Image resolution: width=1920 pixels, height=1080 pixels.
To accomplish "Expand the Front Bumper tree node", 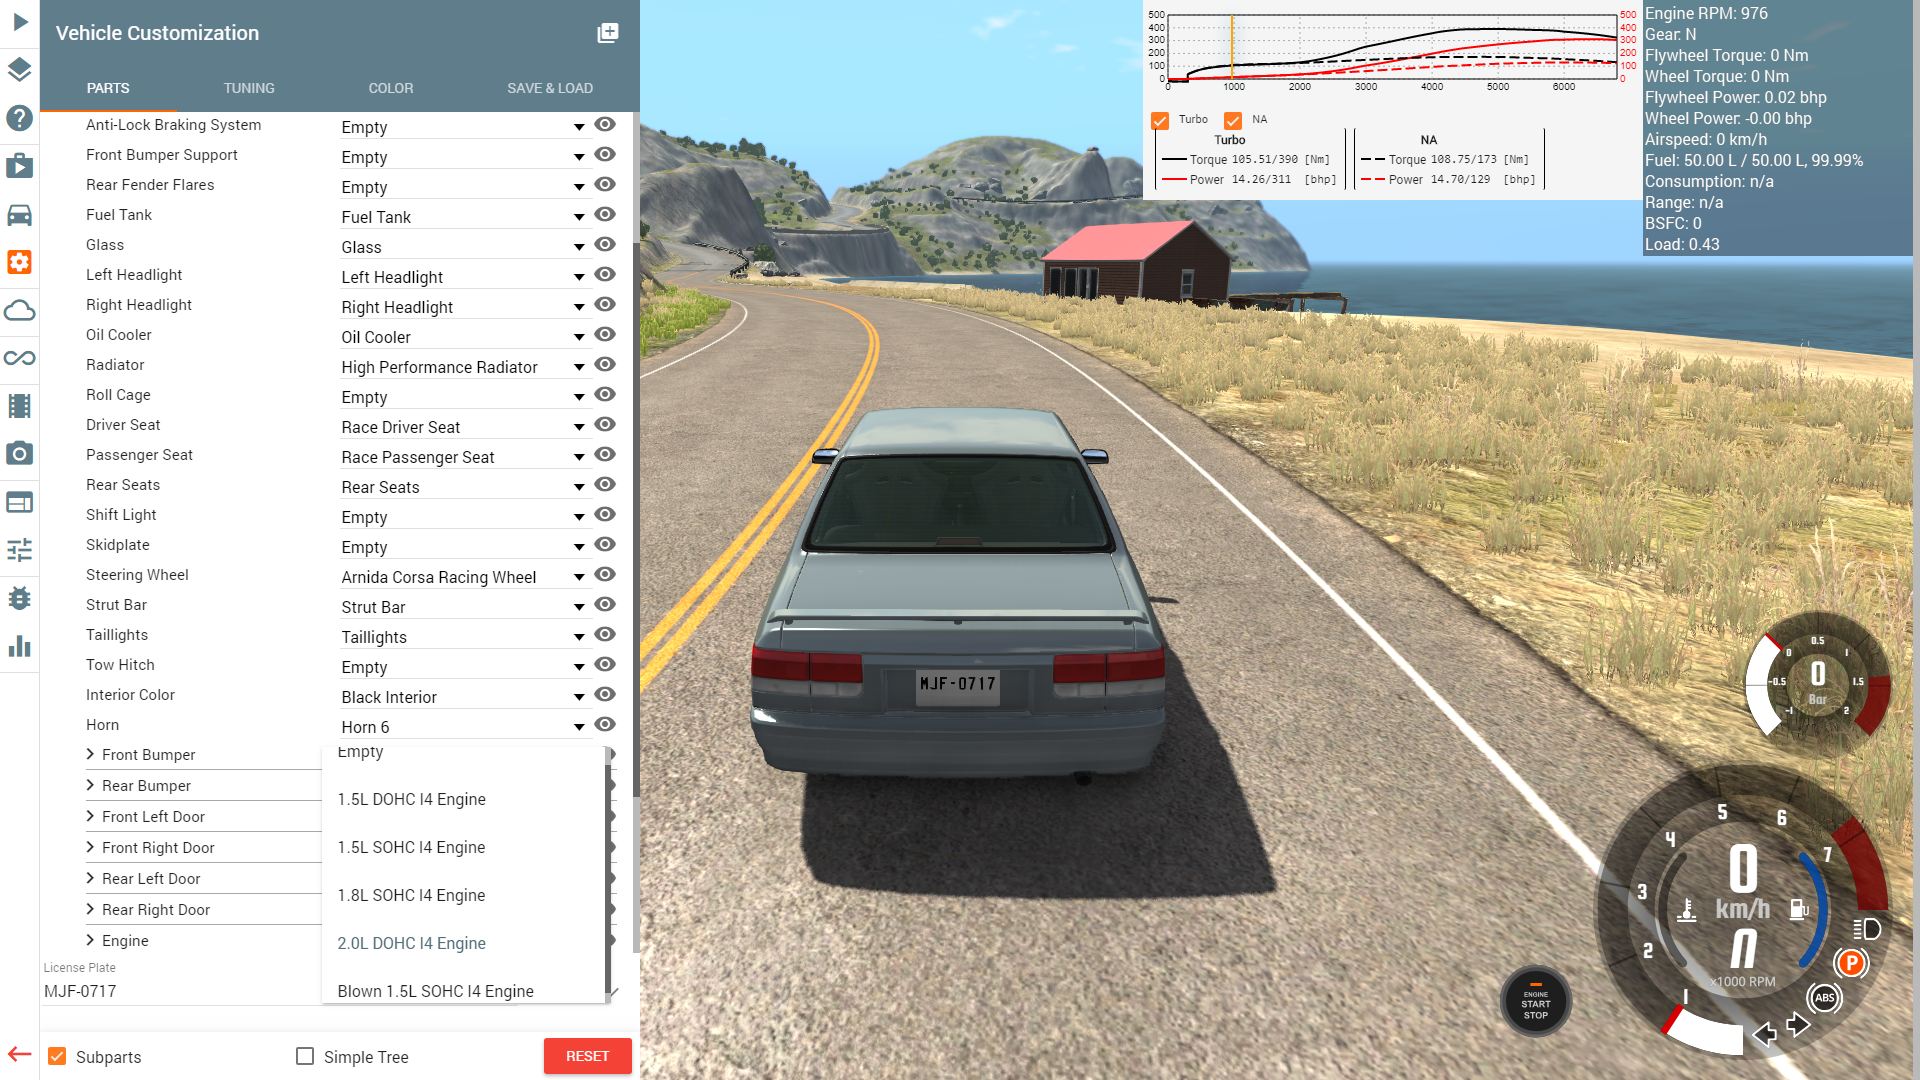I will [90, 754].
